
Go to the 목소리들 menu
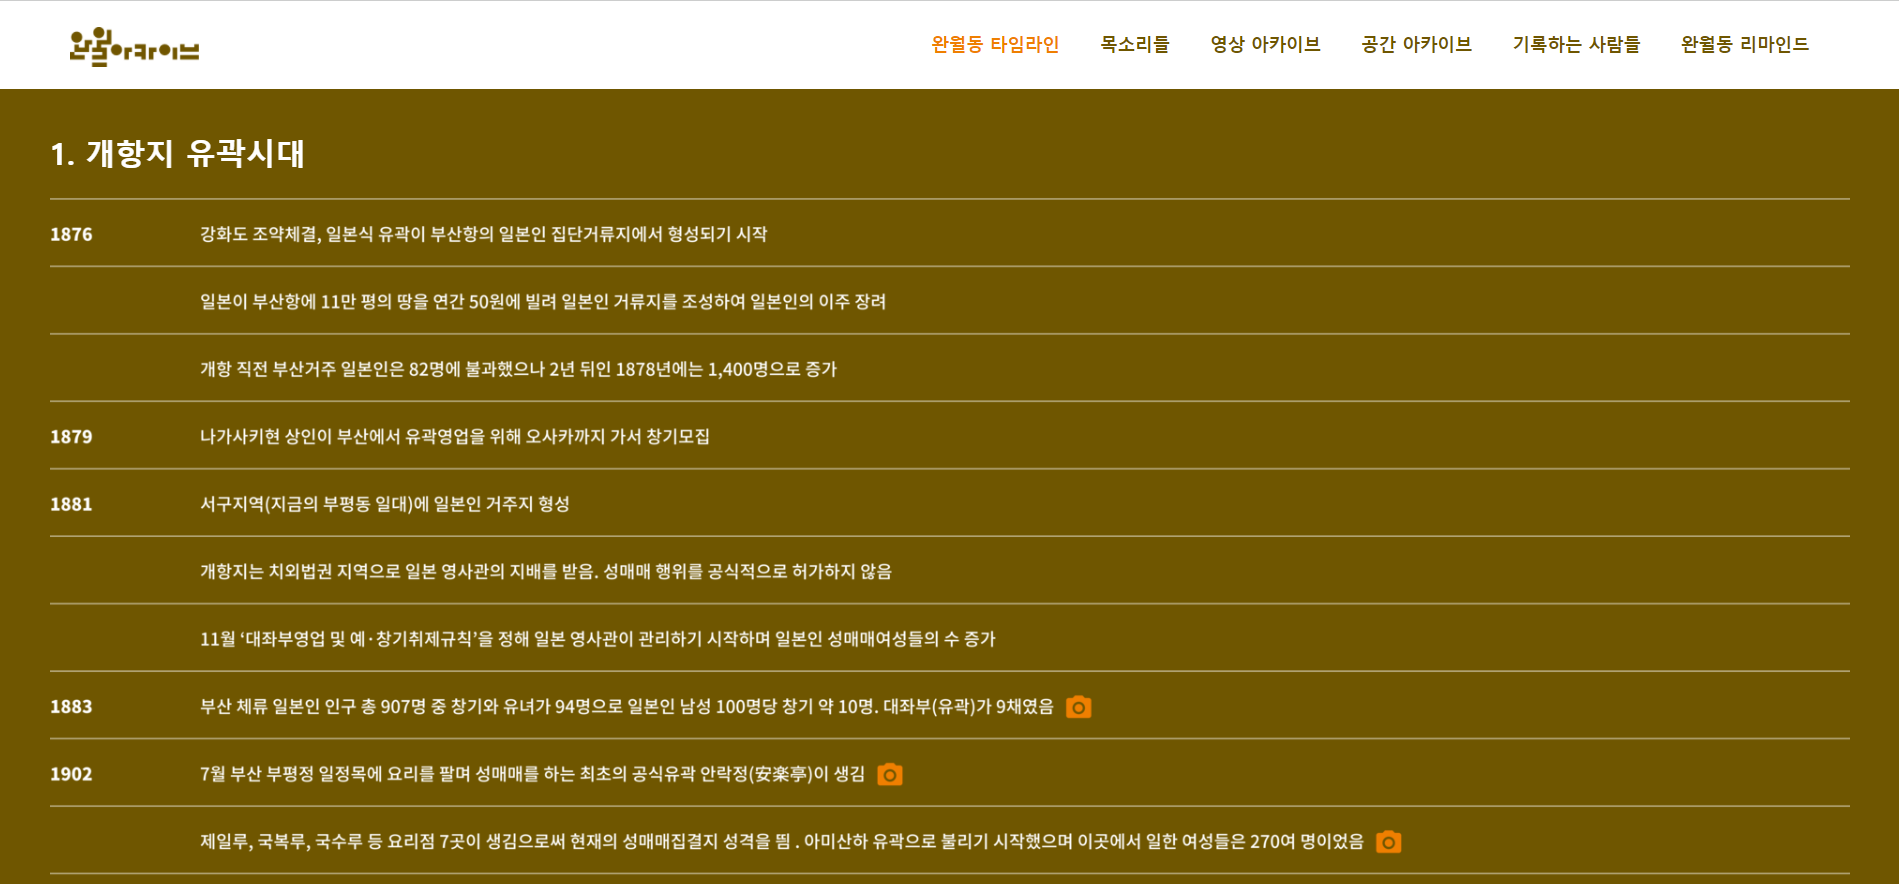1134,45
